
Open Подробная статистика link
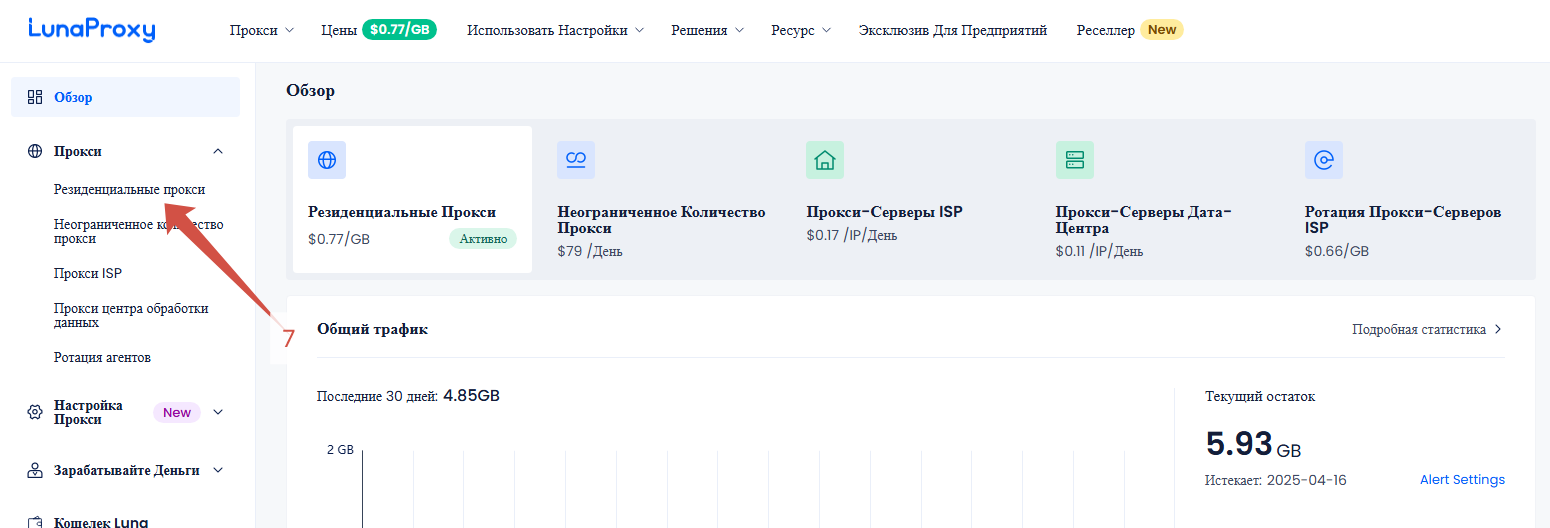[x=1426, y=329]
